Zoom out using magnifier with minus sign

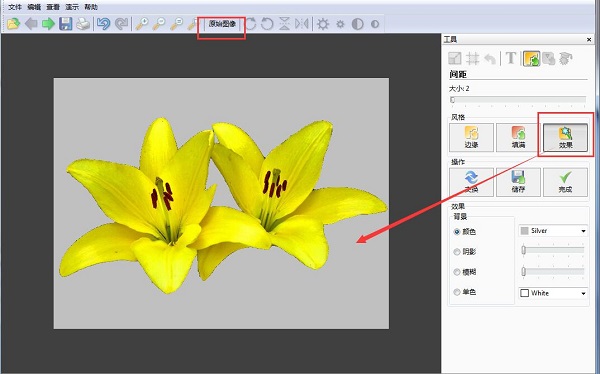pos(159,24)
